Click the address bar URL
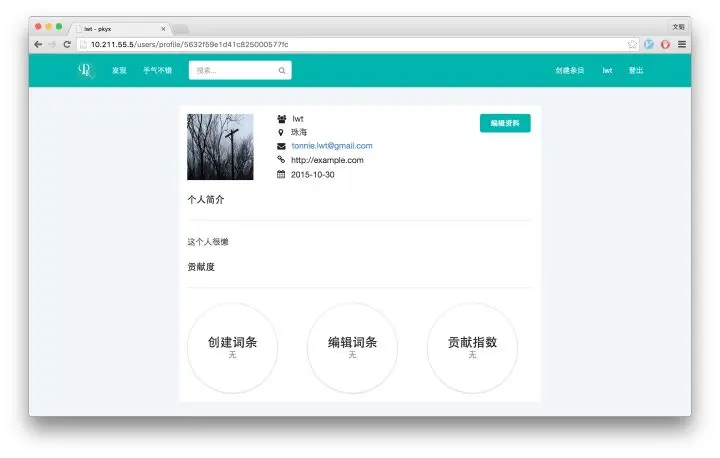Image resolution: width=720 pixels, height=458 pixels. [x=190, y=45]
